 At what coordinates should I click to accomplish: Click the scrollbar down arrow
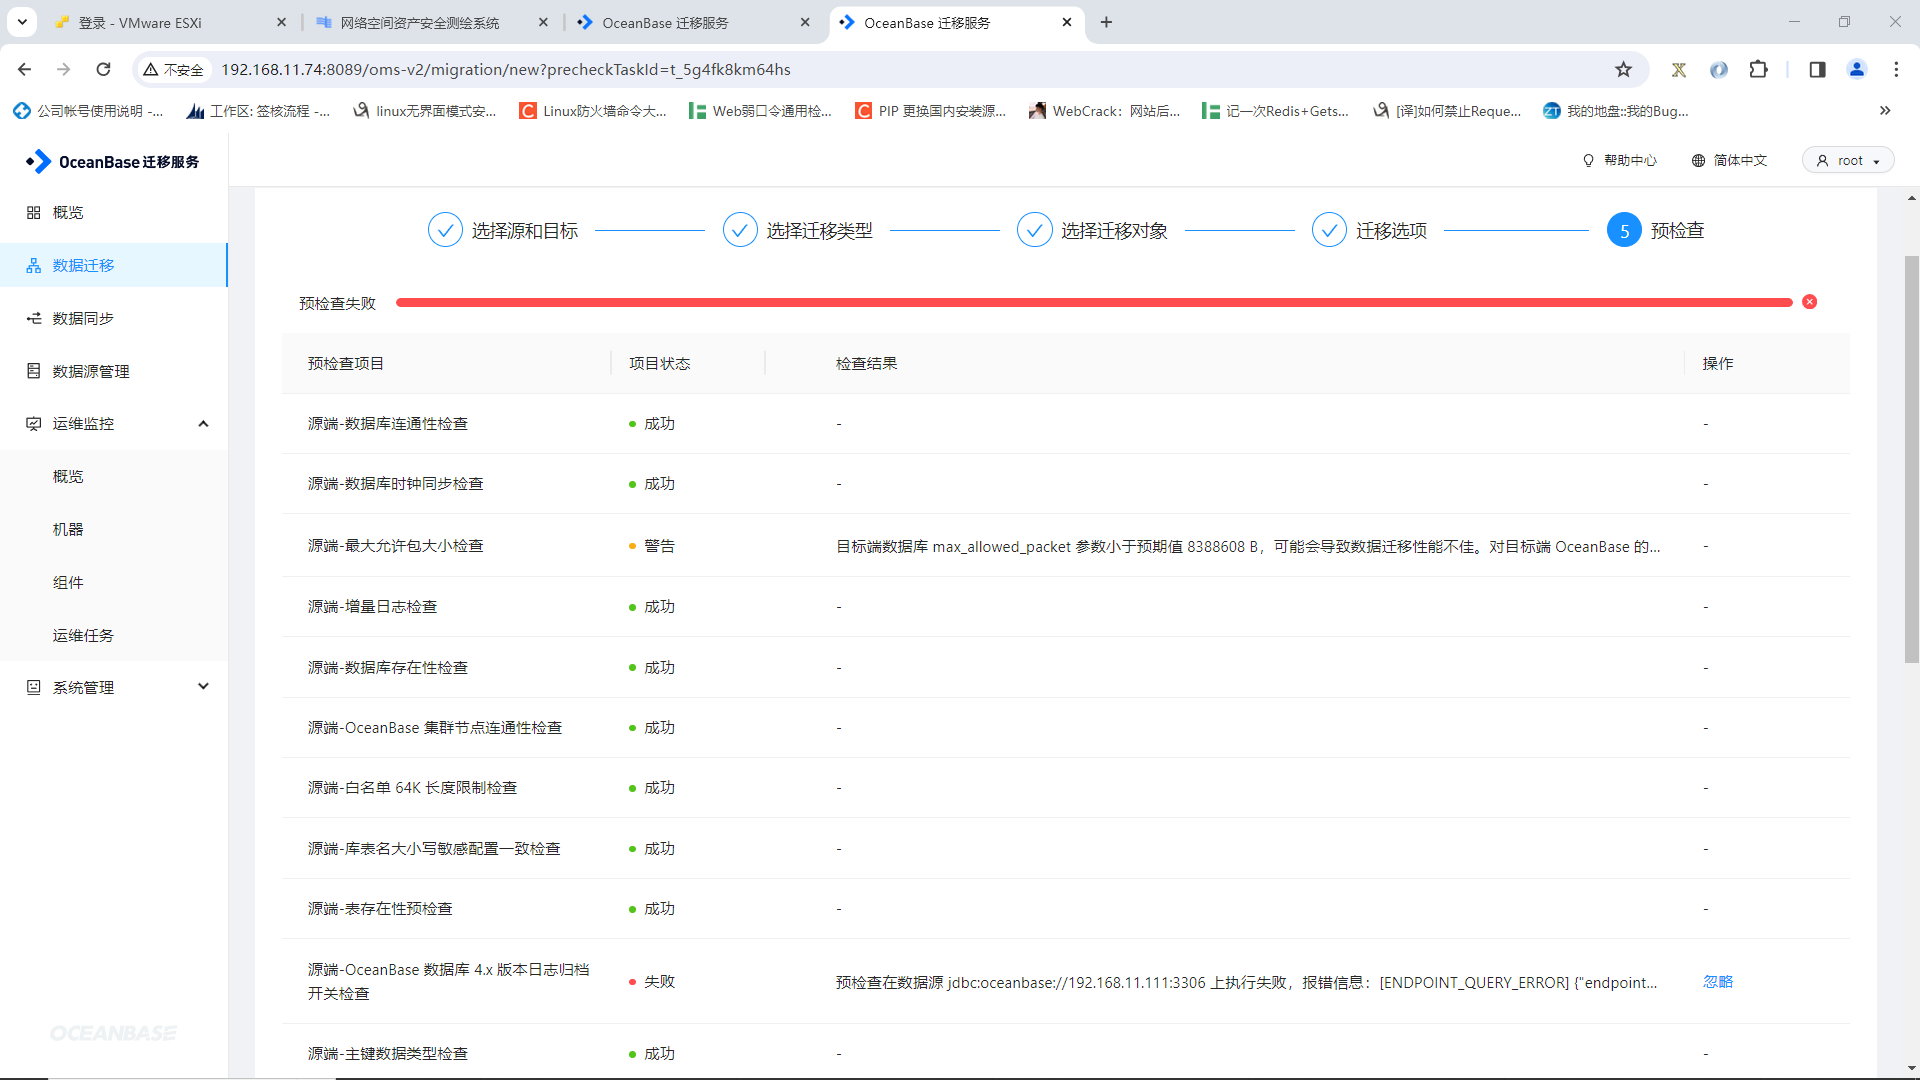(1911, 1068)
